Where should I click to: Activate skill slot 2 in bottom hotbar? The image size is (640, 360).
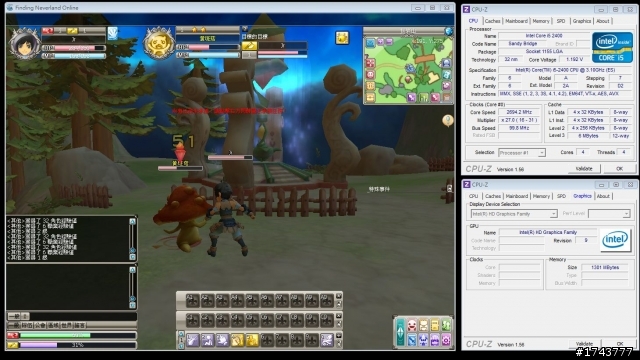207,340
